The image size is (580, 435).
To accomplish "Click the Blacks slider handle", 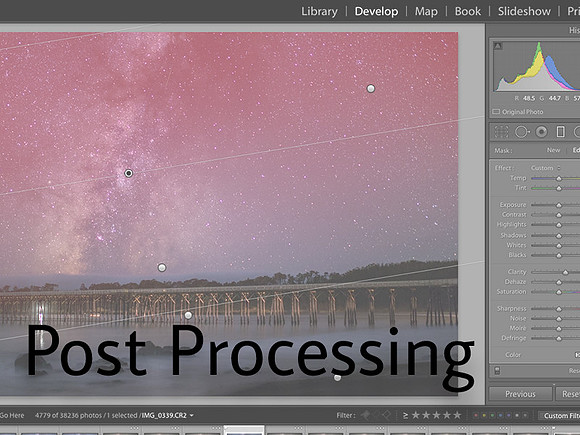I will pos(559,255).
